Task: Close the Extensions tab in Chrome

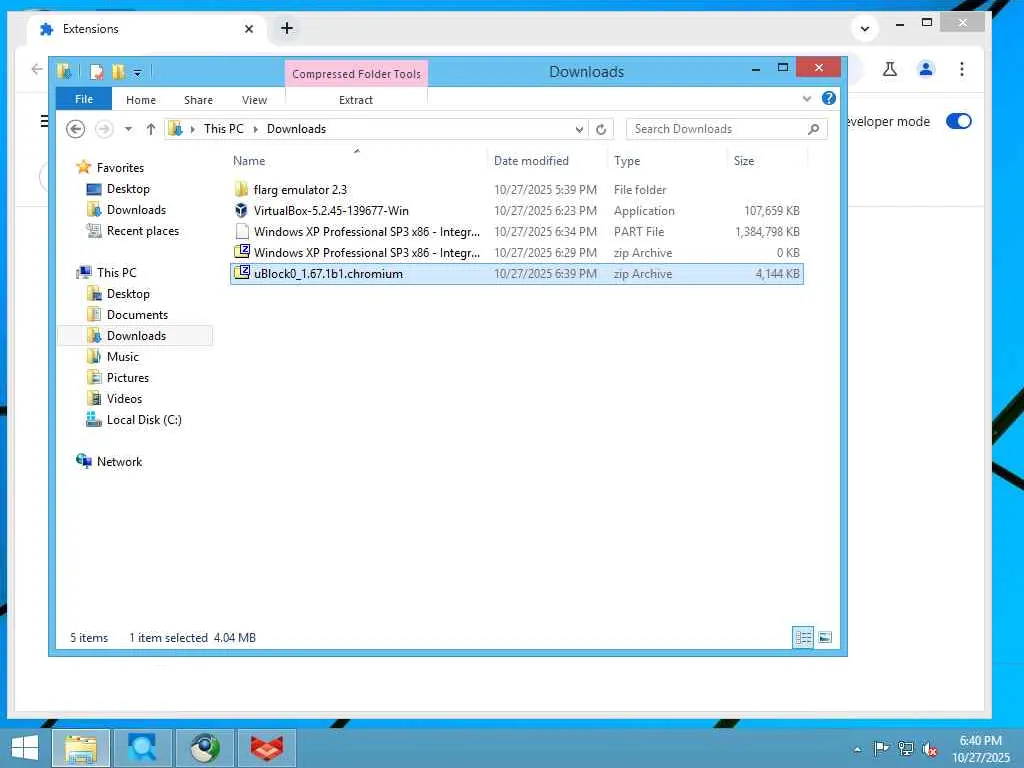Action: (249, 29)
